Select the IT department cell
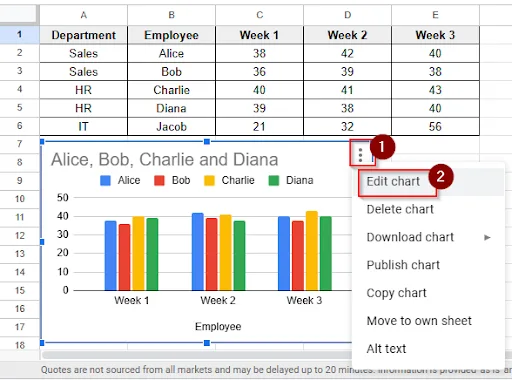 point(83,127)
